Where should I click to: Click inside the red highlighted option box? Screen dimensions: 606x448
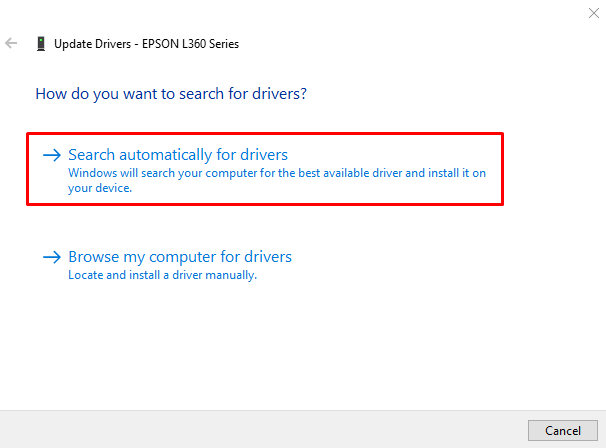265,169
